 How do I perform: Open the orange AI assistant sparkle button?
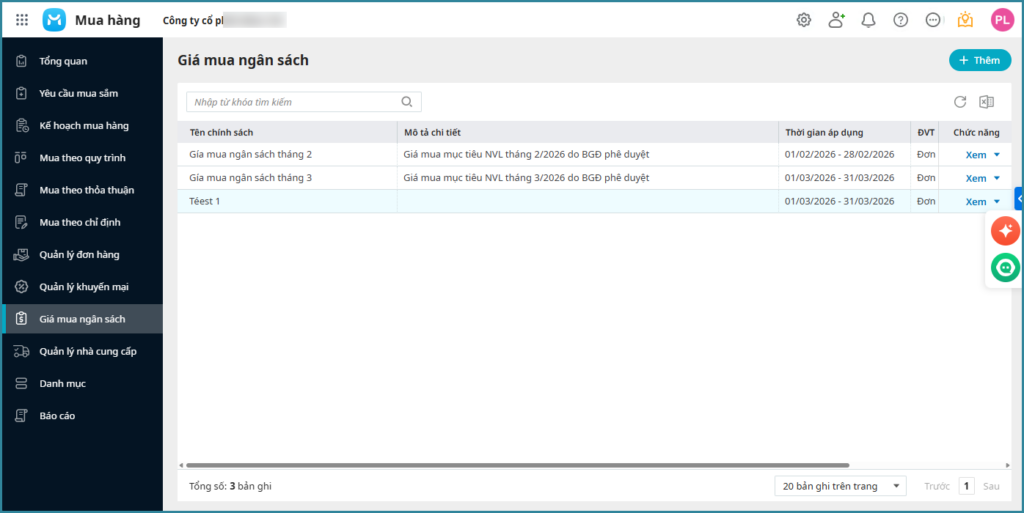pyautogui.click(x=1005, y=231)
